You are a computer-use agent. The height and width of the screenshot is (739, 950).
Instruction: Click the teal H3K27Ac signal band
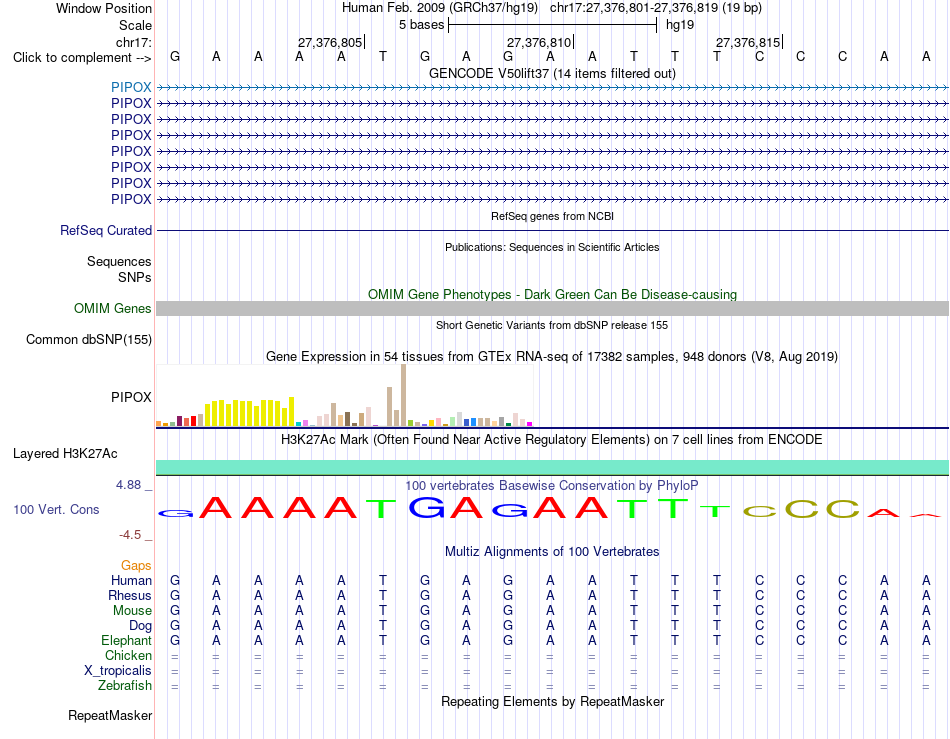tap(552, 467)
